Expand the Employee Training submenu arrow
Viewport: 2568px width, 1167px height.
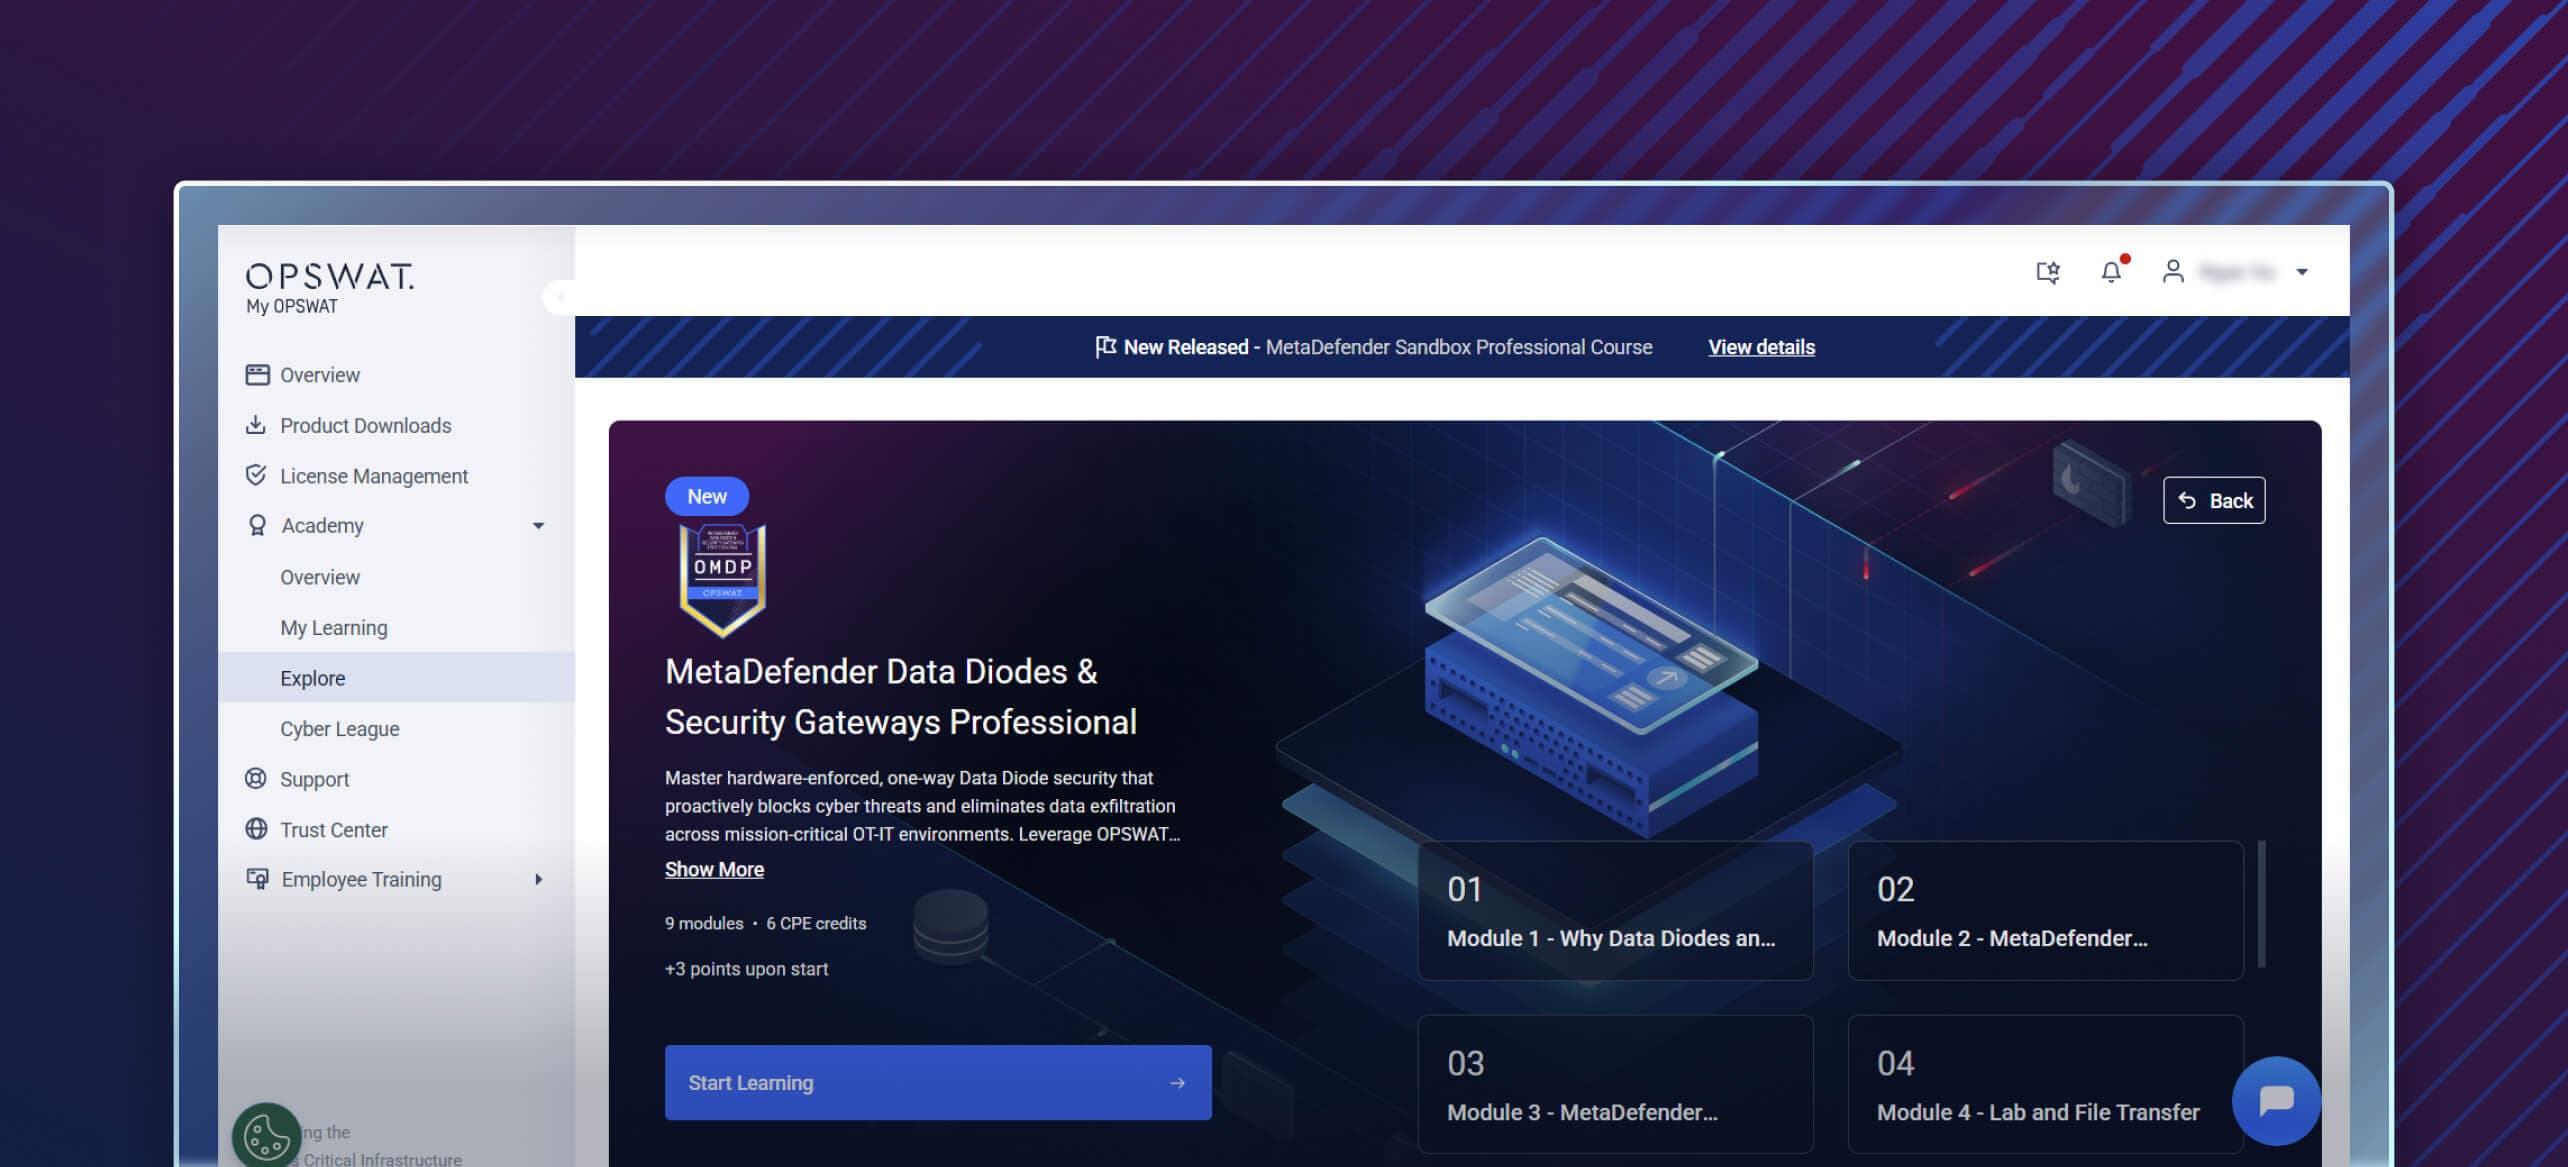[x=538, y=879]
